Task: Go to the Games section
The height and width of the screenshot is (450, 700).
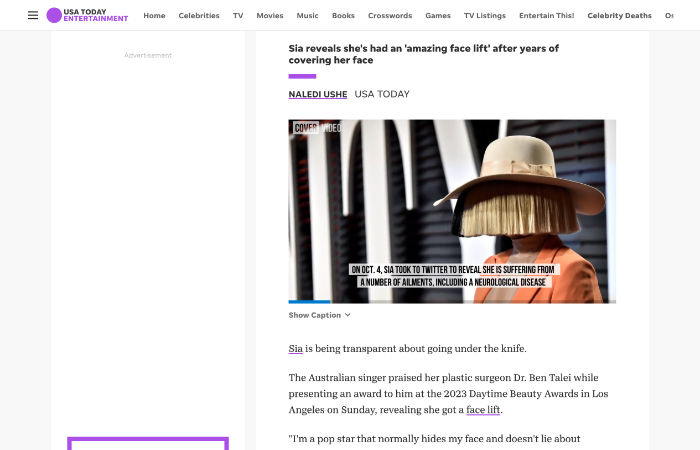Action: (438, 16)
